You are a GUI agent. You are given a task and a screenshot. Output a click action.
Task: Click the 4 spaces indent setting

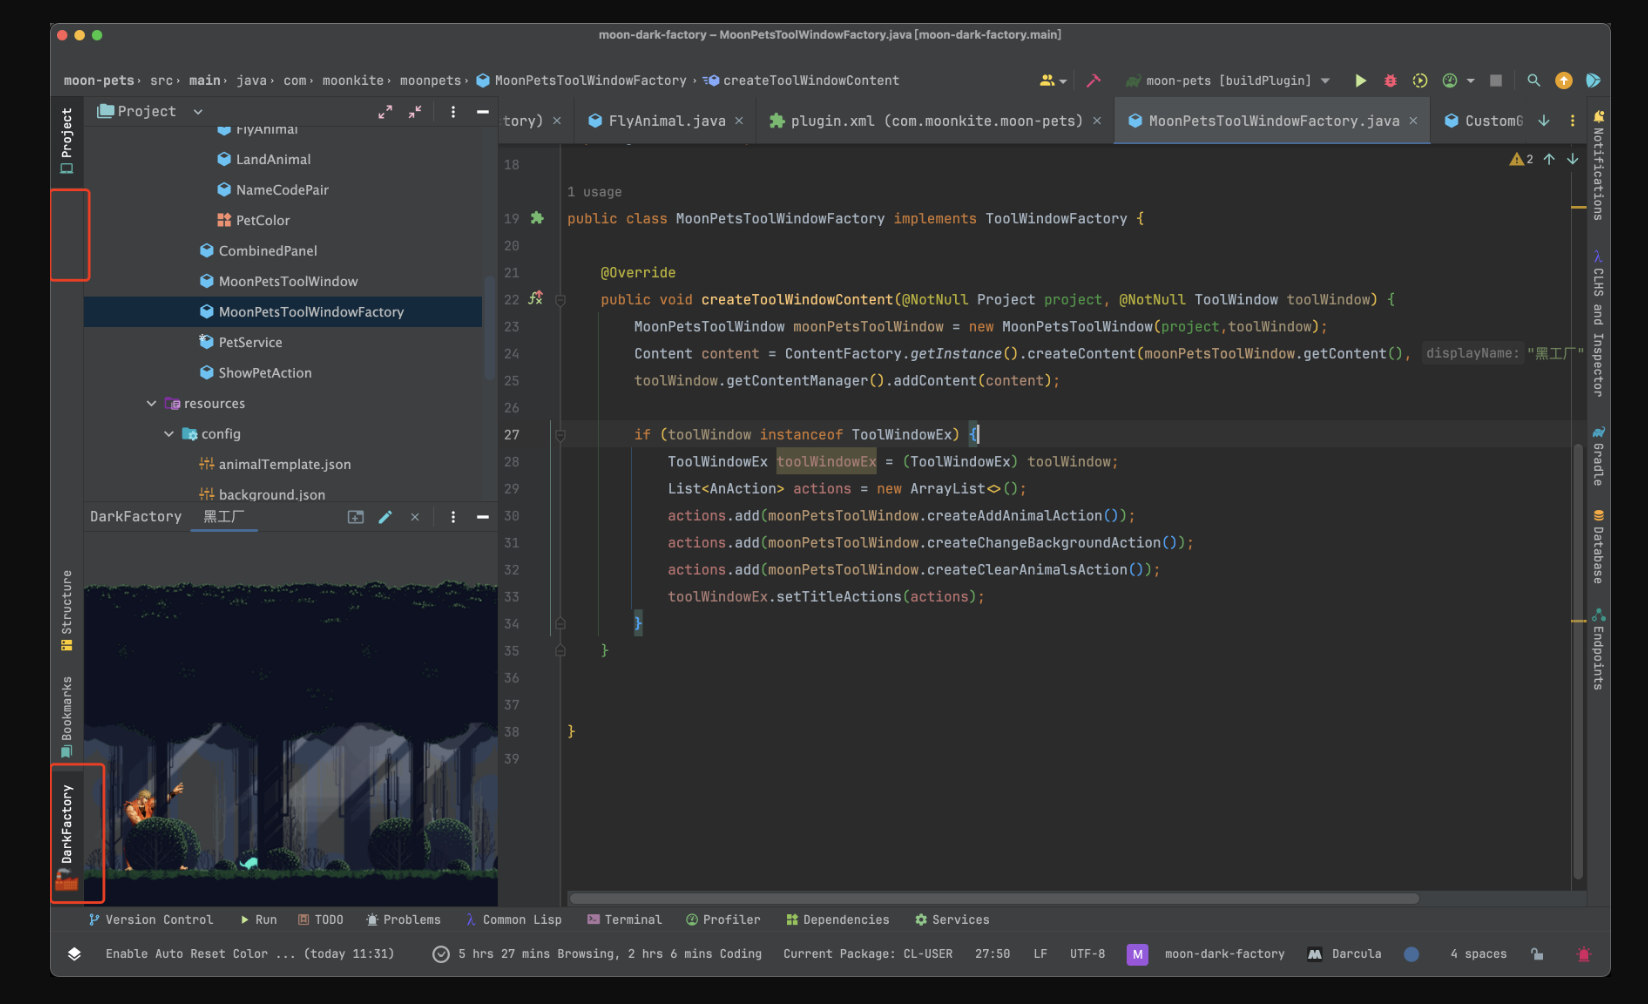pos(1477,954)
